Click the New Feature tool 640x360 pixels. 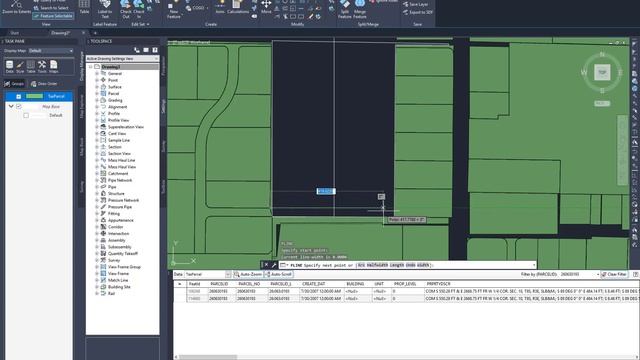coord(173,10)
